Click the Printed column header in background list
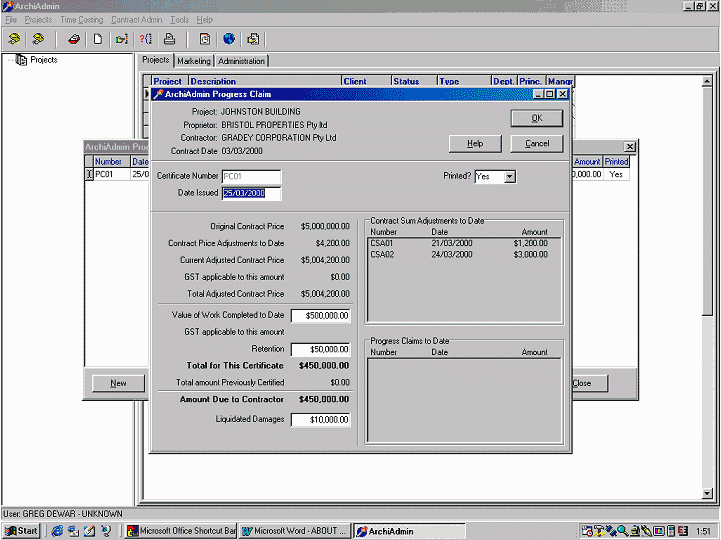The height and width of the screenshot is (540, 721). (616, 161)
